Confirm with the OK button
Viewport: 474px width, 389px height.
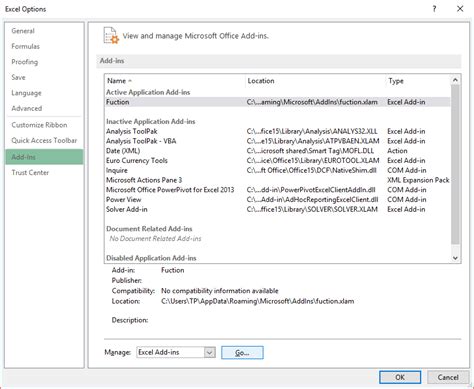tap(400, 377)
